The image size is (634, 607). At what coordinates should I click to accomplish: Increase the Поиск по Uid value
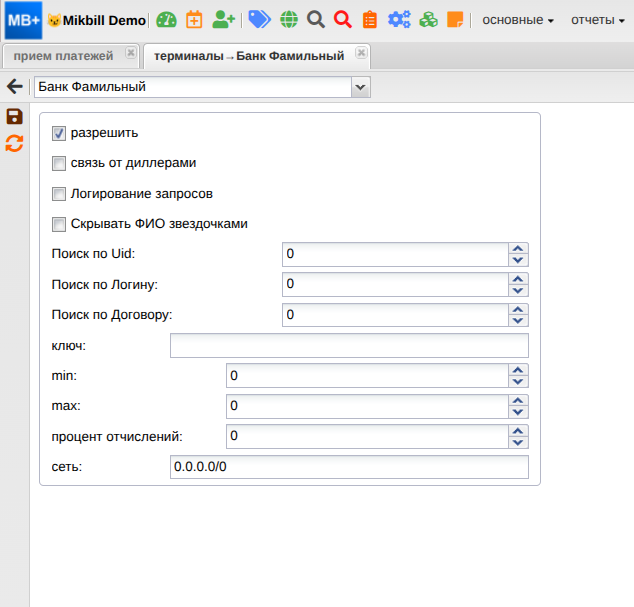pyautogui.click(x=518, y=249)
